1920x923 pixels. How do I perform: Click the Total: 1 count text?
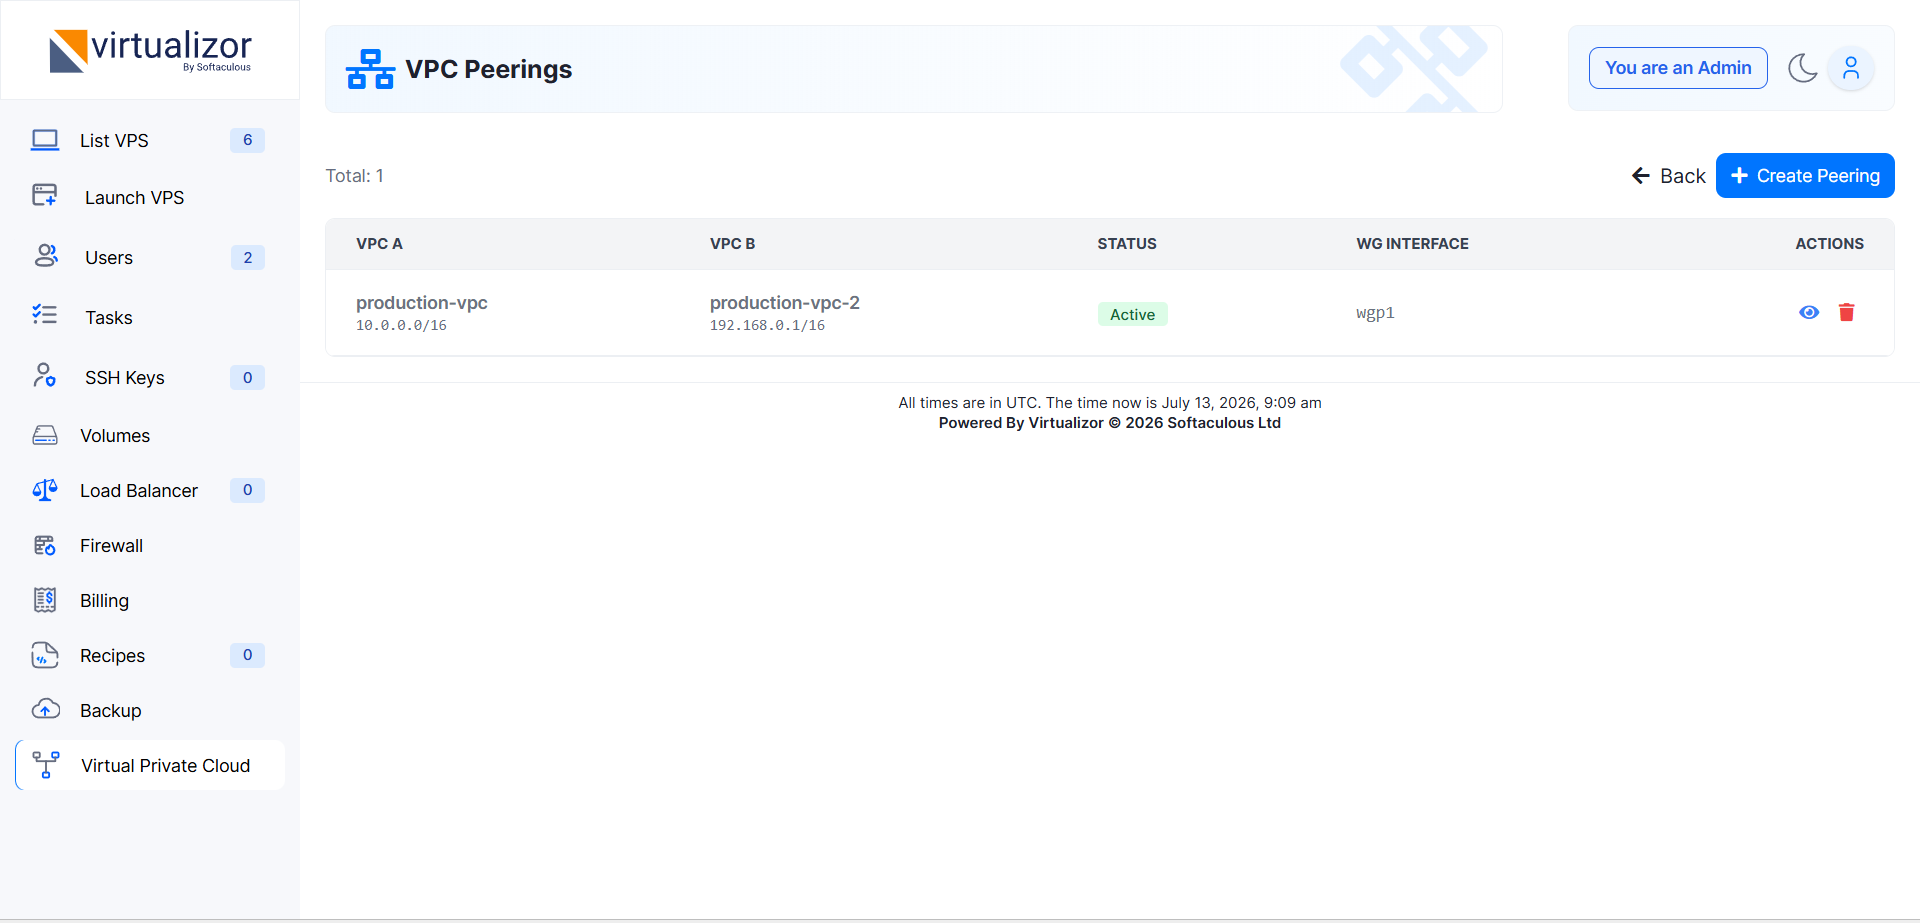click(x=354, y=176)
